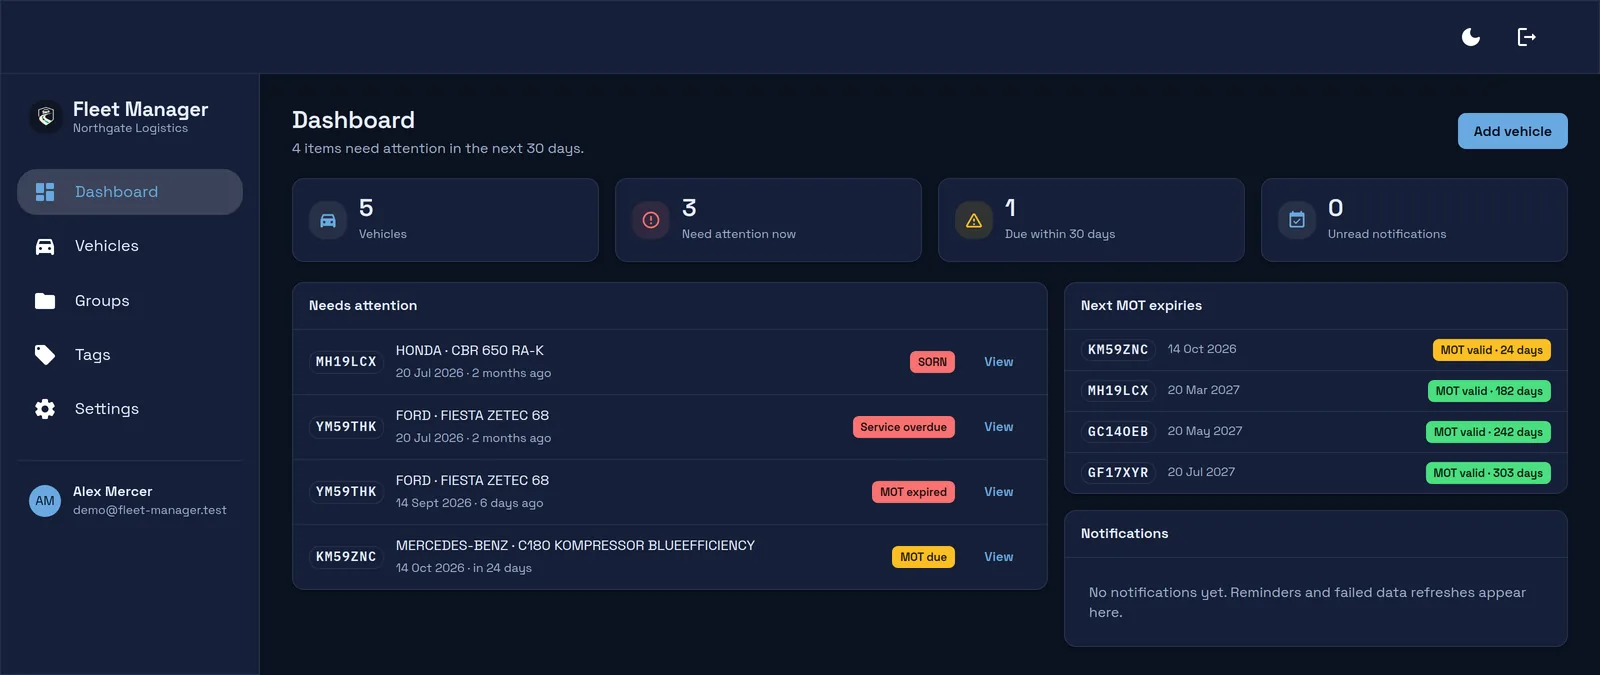Click plate GC14OEB in Next MOT expiries

pyautogui.click(x=1118, y=432)
